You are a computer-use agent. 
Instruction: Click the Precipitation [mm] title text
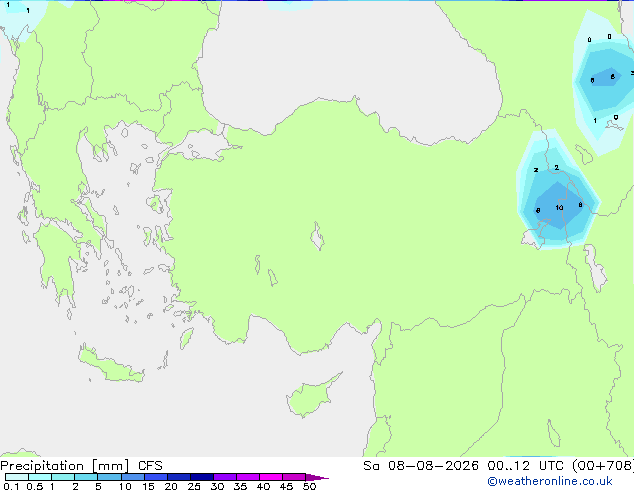click(x=65, y=466)
